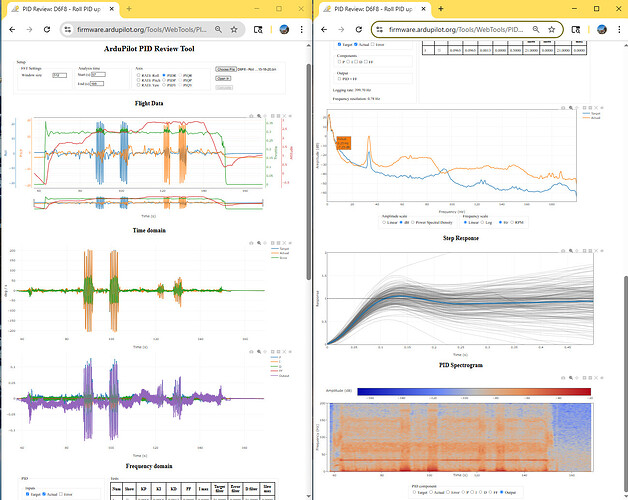Image resolution: width=628 pixels, height=500 pixels.
Task: Set amplitude scale to Power Spectral Density
Action: pos(413,222)
